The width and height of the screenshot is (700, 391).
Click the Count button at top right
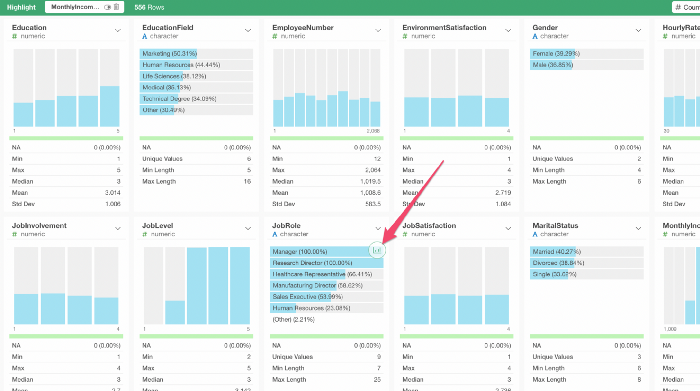point(688,7)
